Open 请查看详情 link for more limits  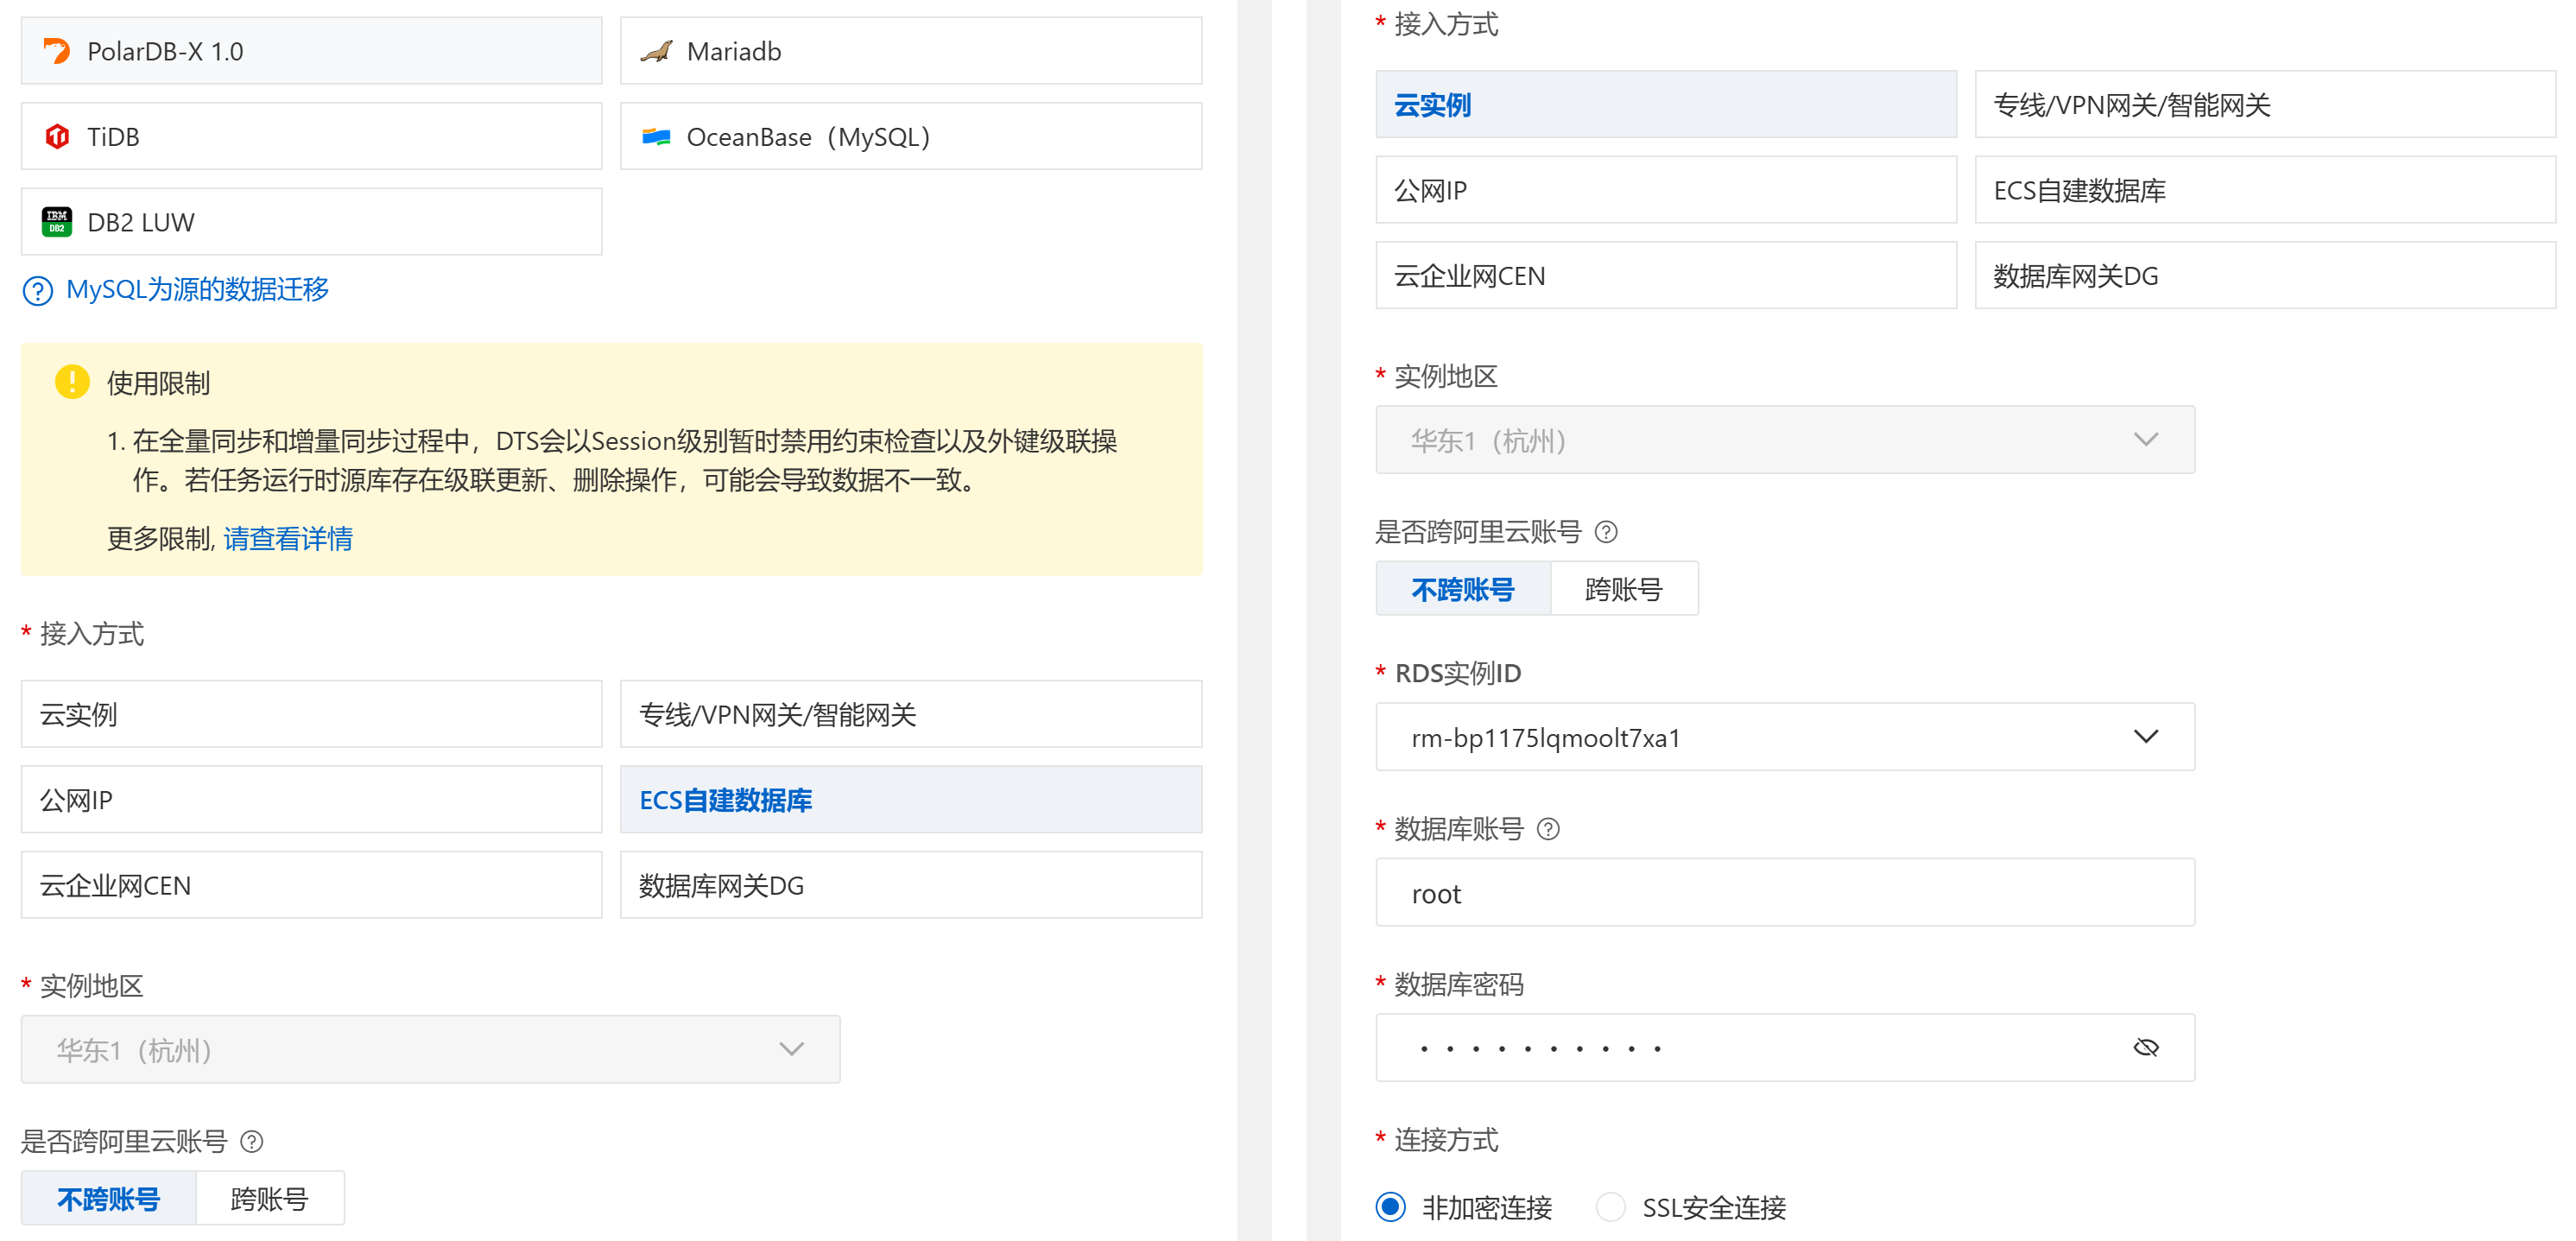288,539
